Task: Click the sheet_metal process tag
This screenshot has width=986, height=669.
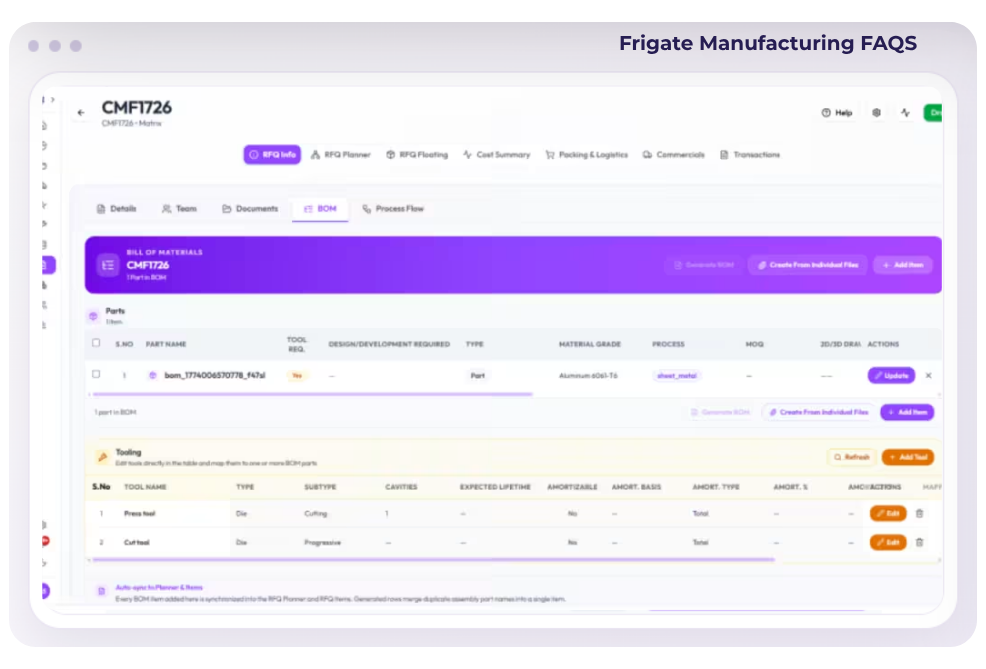Action: tap(677, 375)
